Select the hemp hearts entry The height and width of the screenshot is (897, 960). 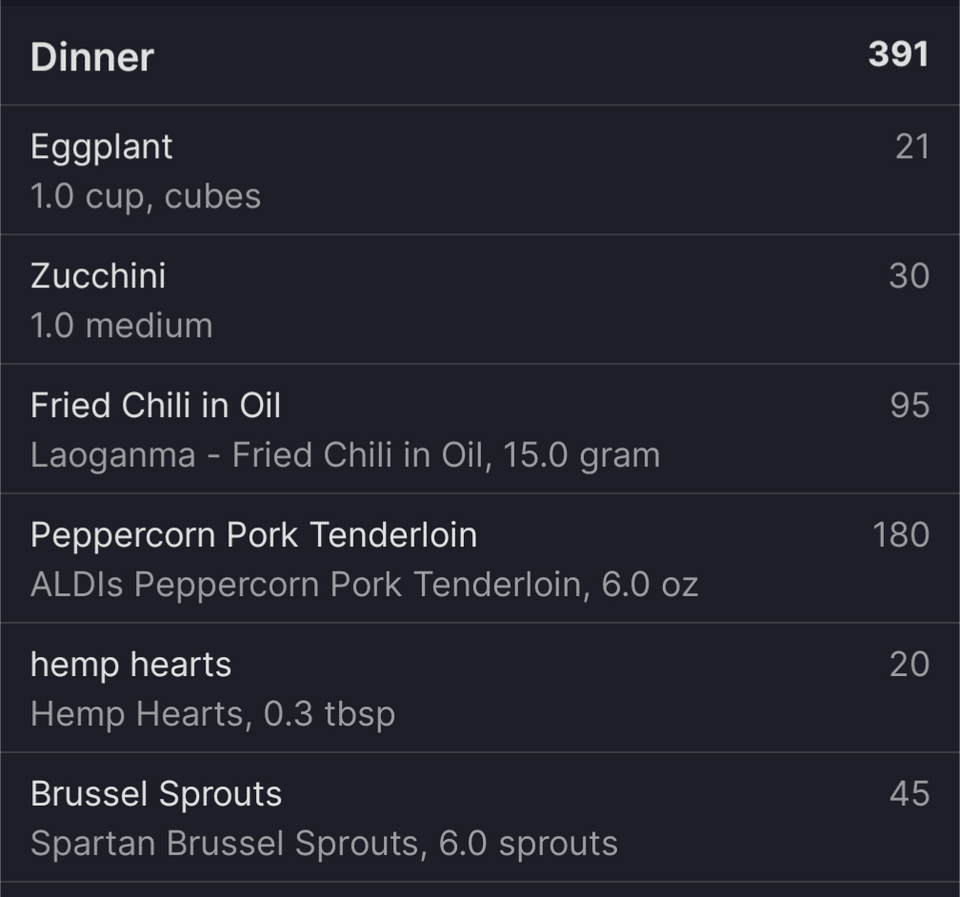(x=480, y=688)
